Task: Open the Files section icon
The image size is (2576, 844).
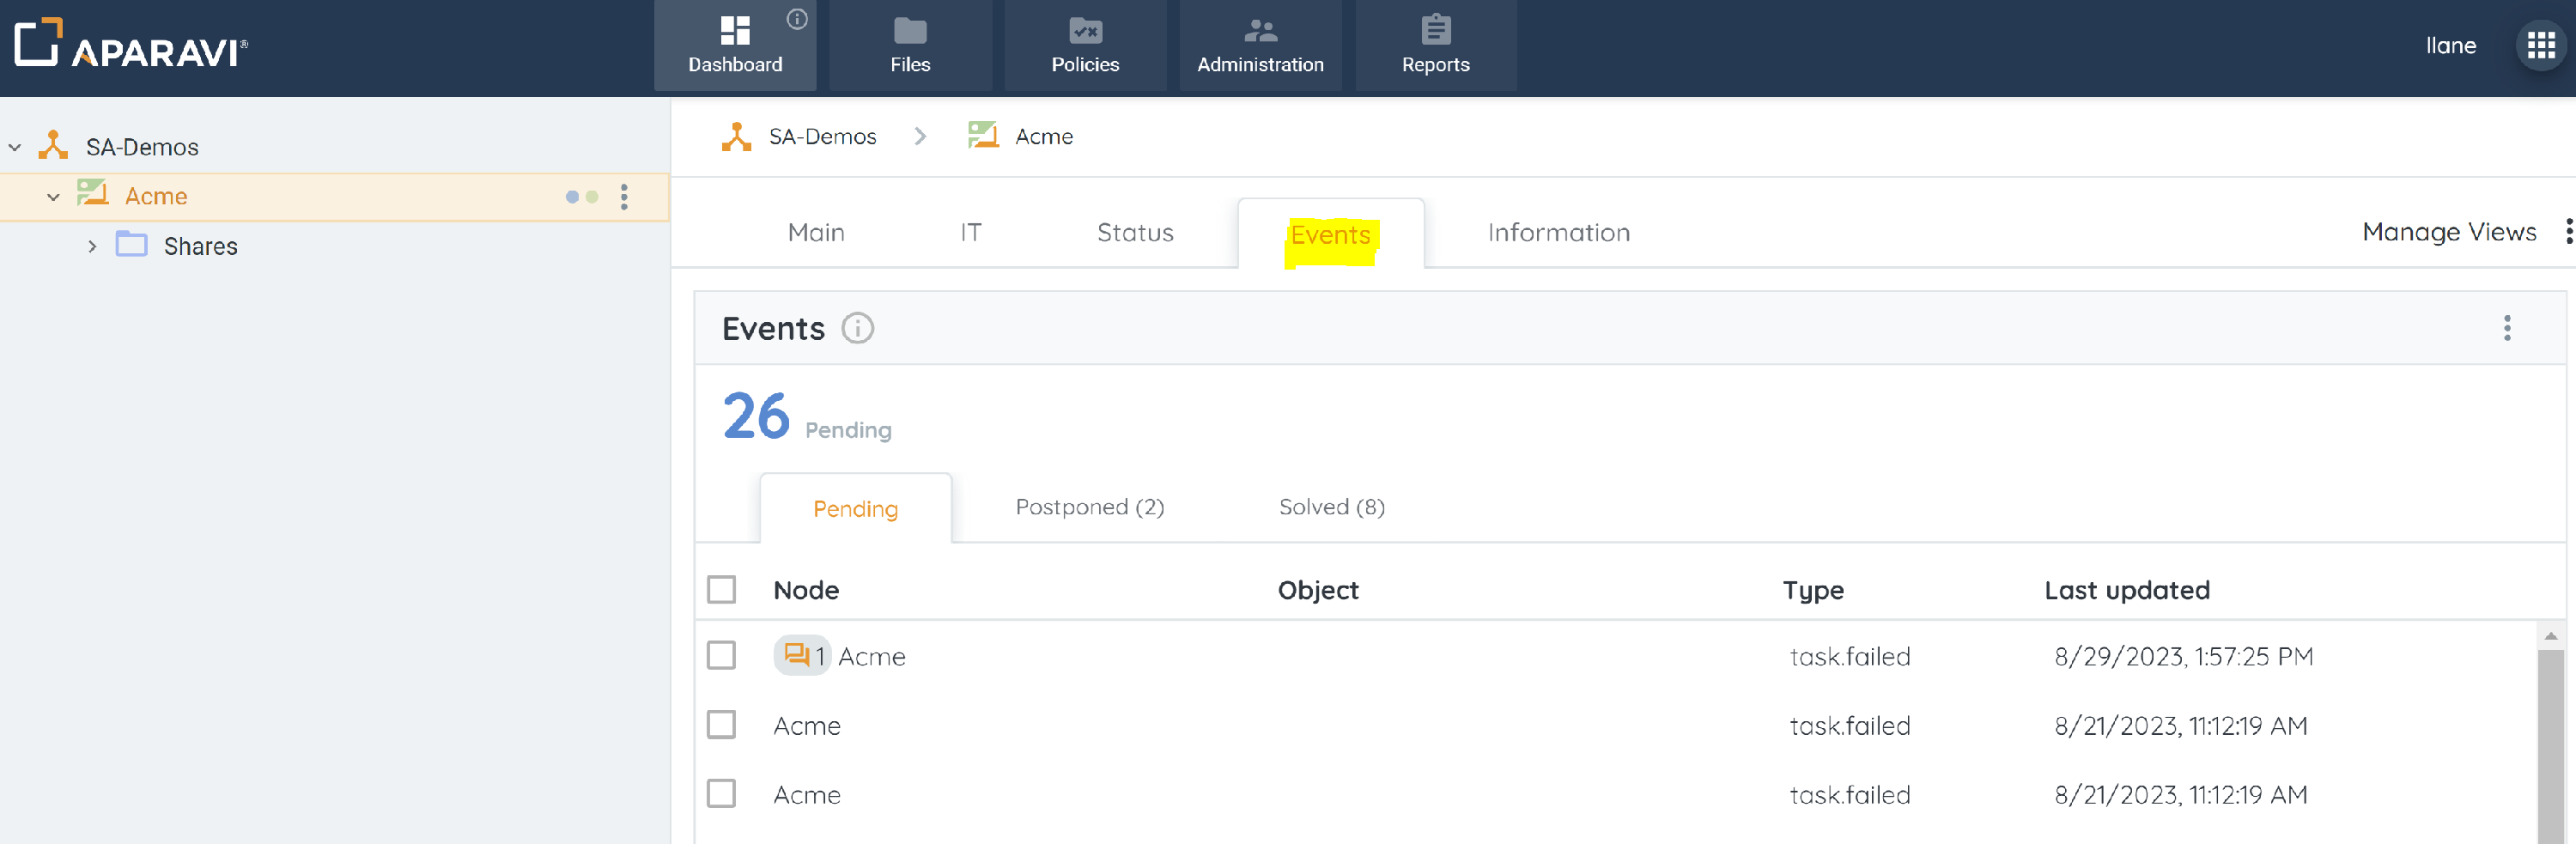Action: point(909,32)
